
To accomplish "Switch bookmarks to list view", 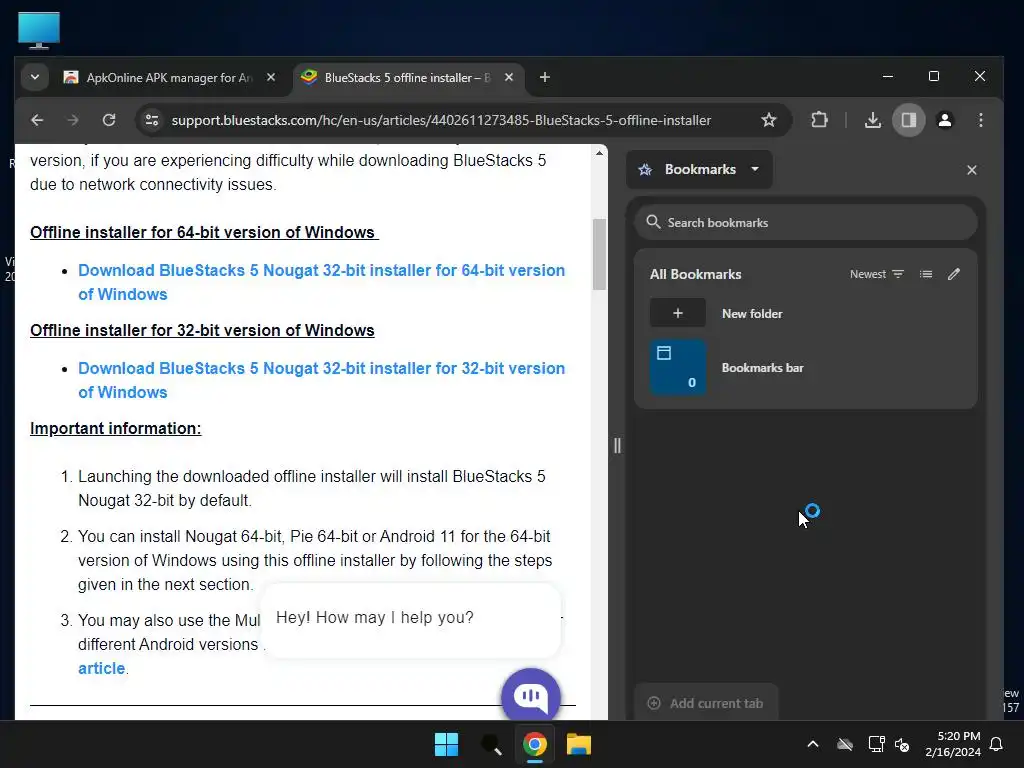I will point(925,274).
